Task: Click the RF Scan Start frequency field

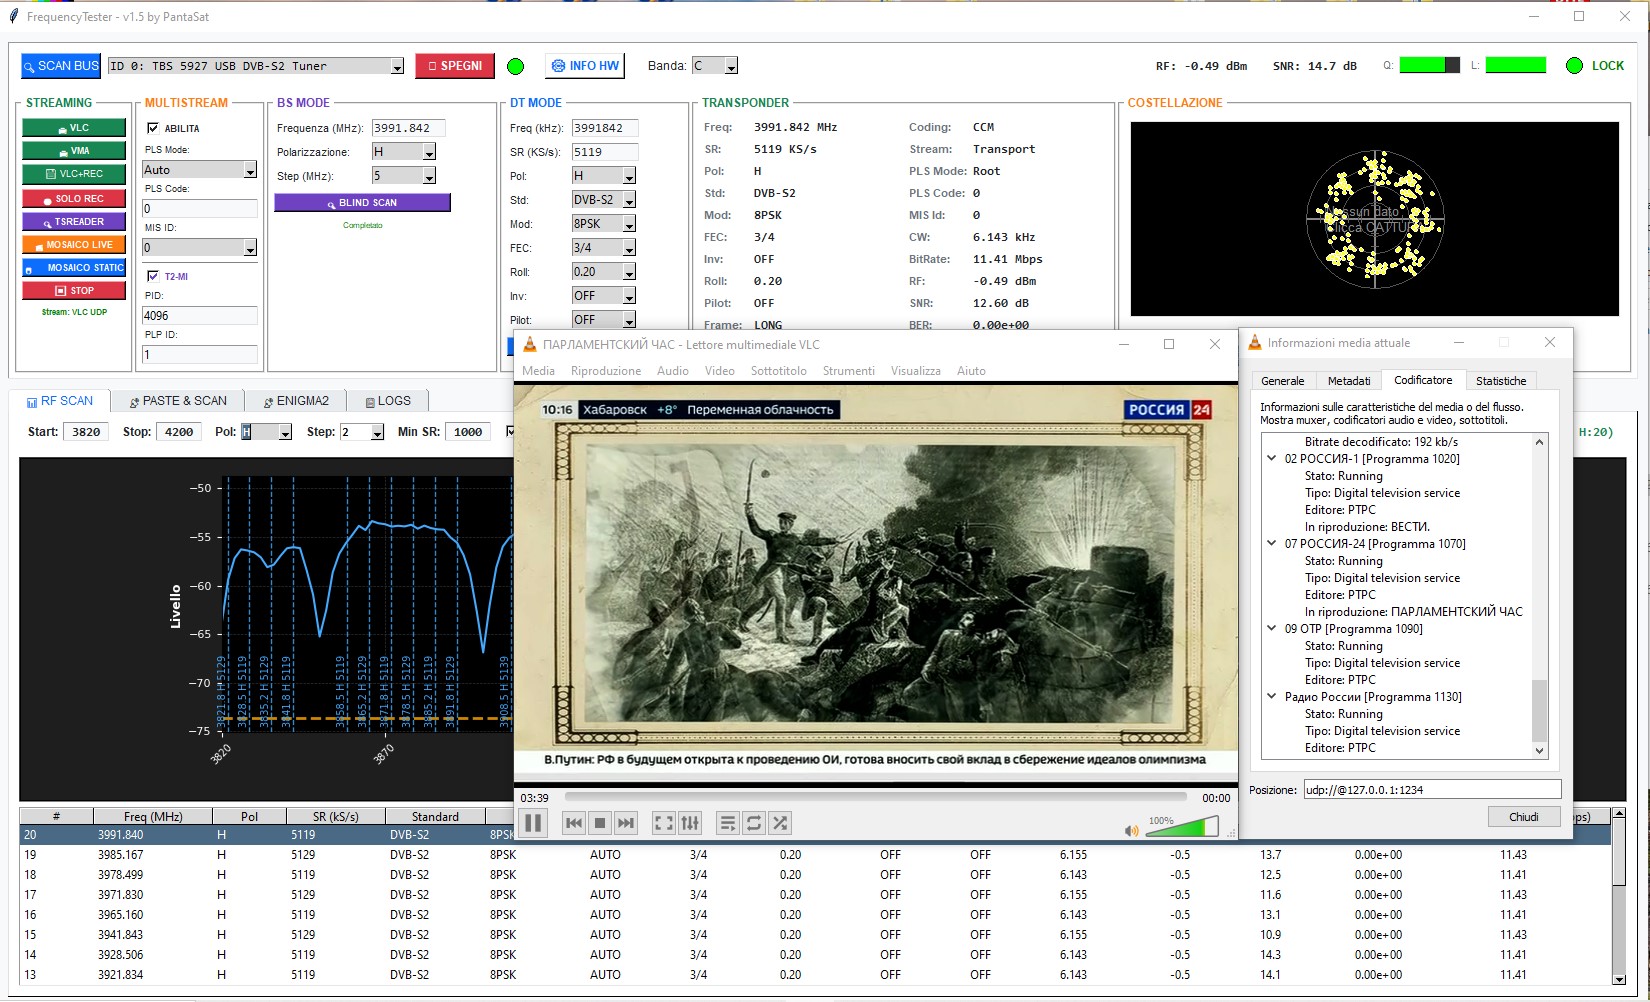Action: [x=87, y=432]
